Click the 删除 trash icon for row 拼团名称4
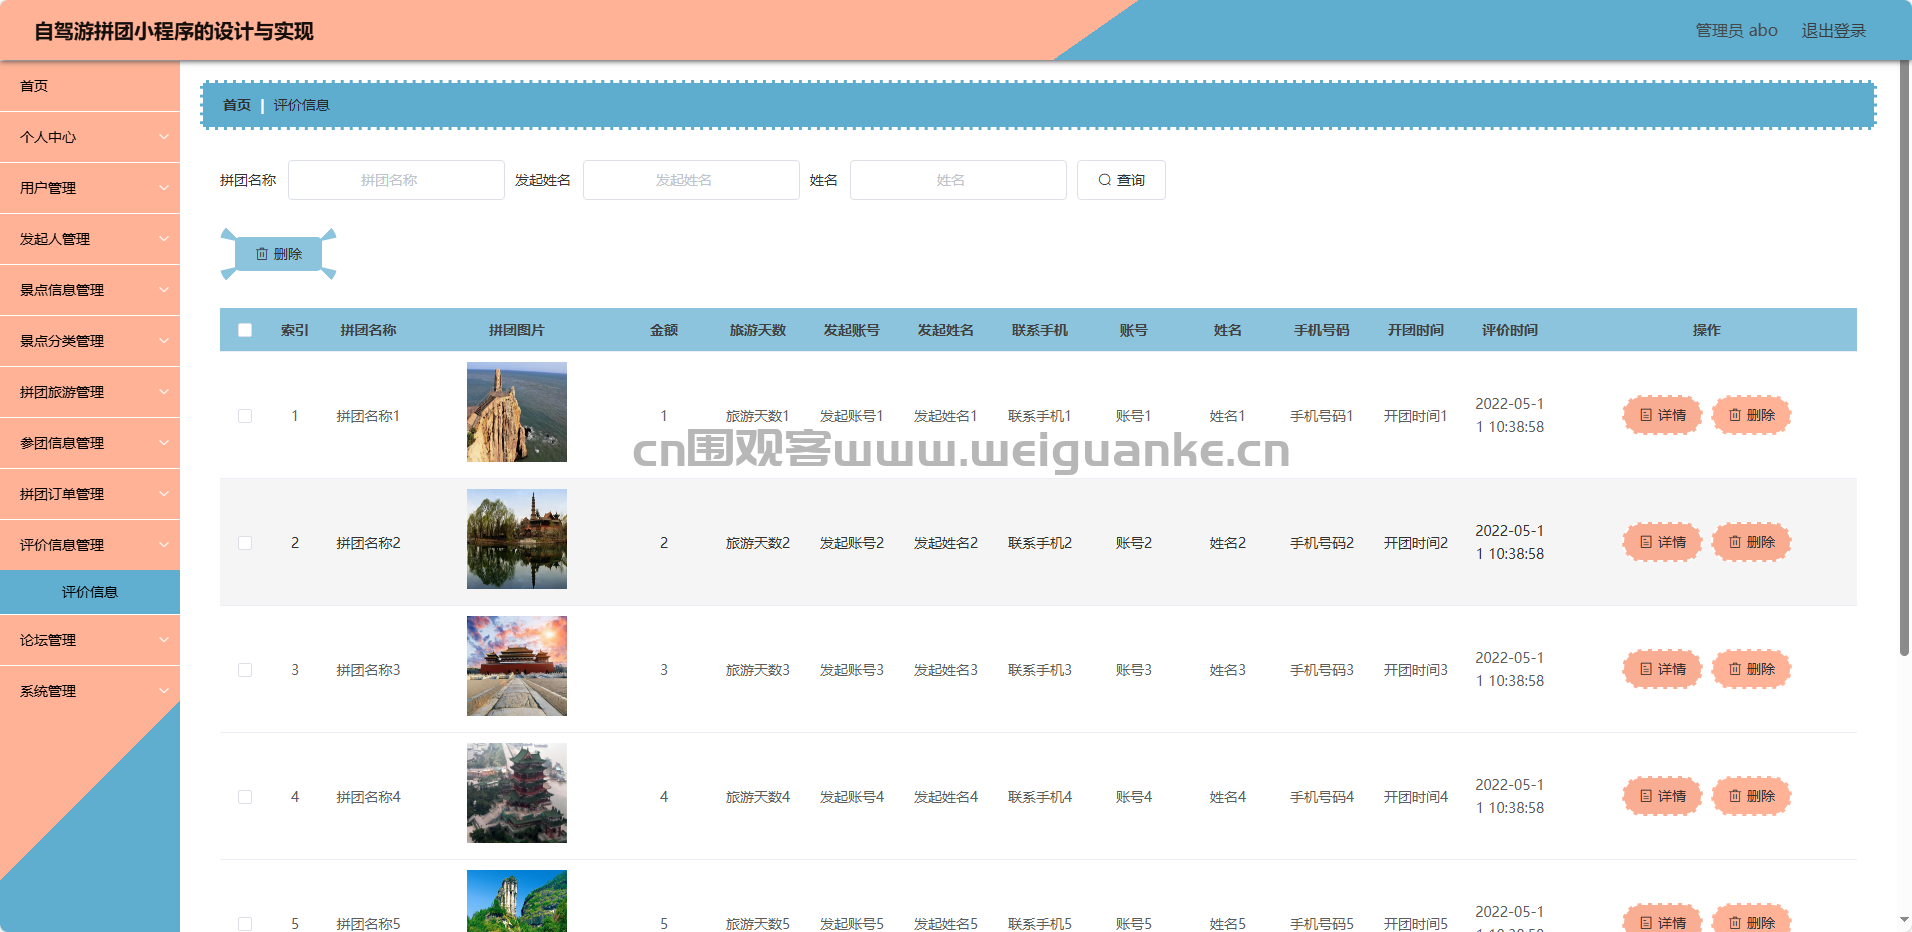This screenshot has width=1912, height=932. 1735,796
